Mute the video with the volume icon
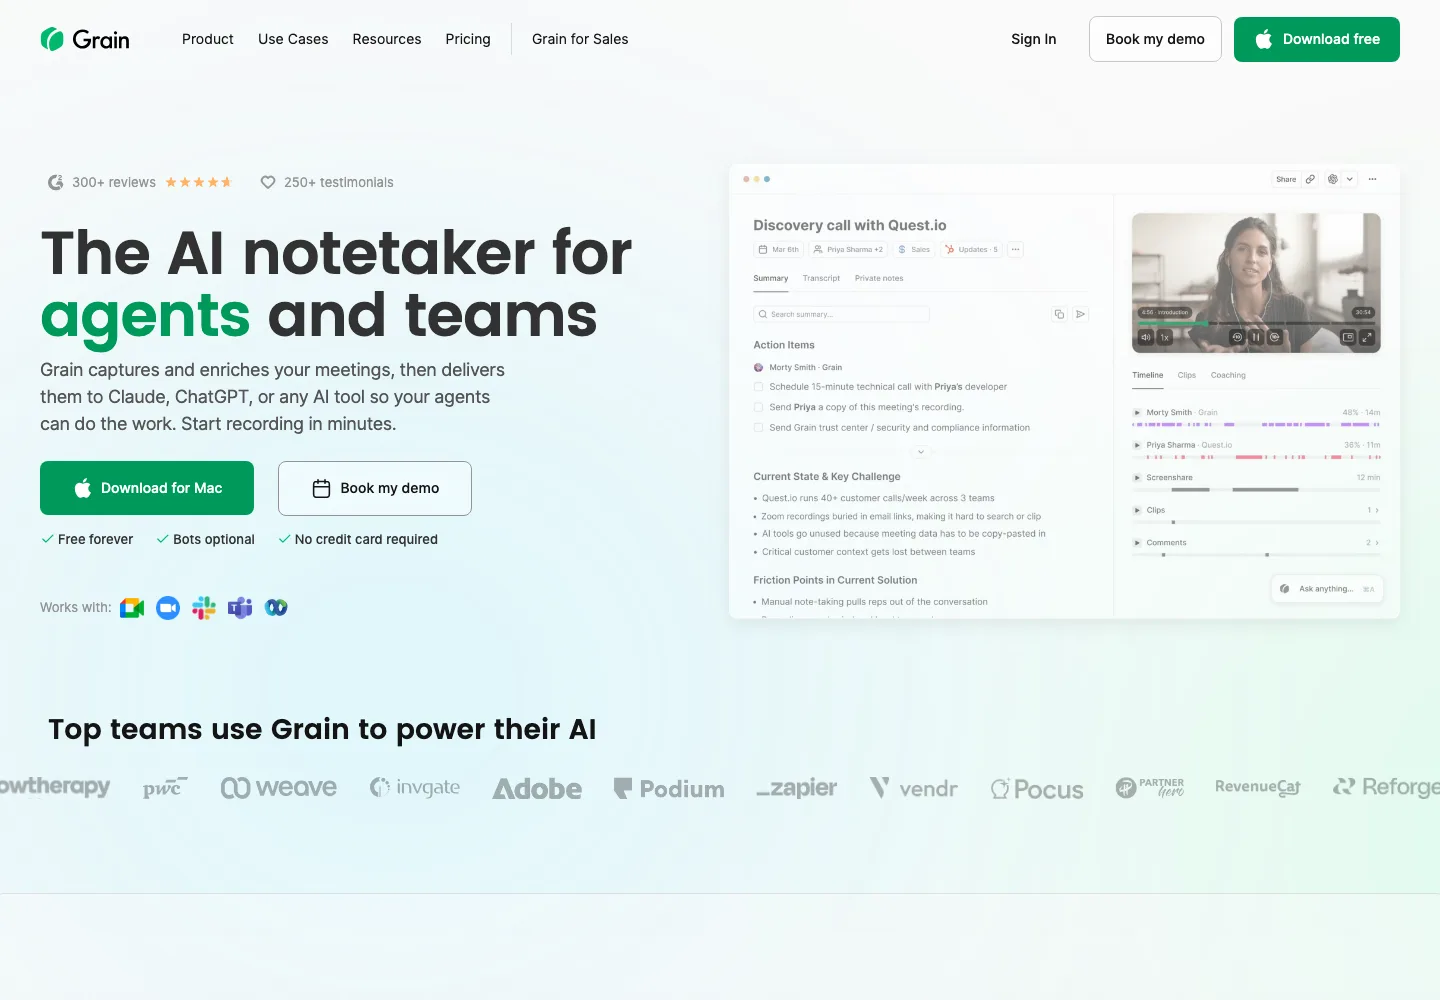 pyautogui.click(x=1146, y=337)
